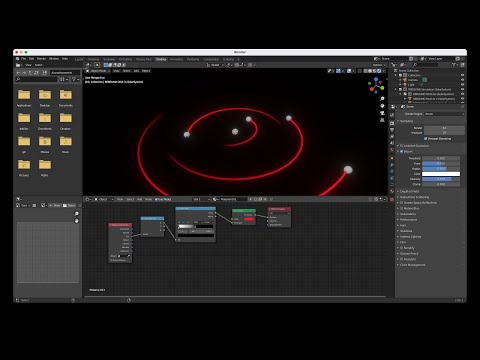Toggle Use Nodes in the node editor
The height and width of the screenshot is (360, 480).
coord(163,199)
